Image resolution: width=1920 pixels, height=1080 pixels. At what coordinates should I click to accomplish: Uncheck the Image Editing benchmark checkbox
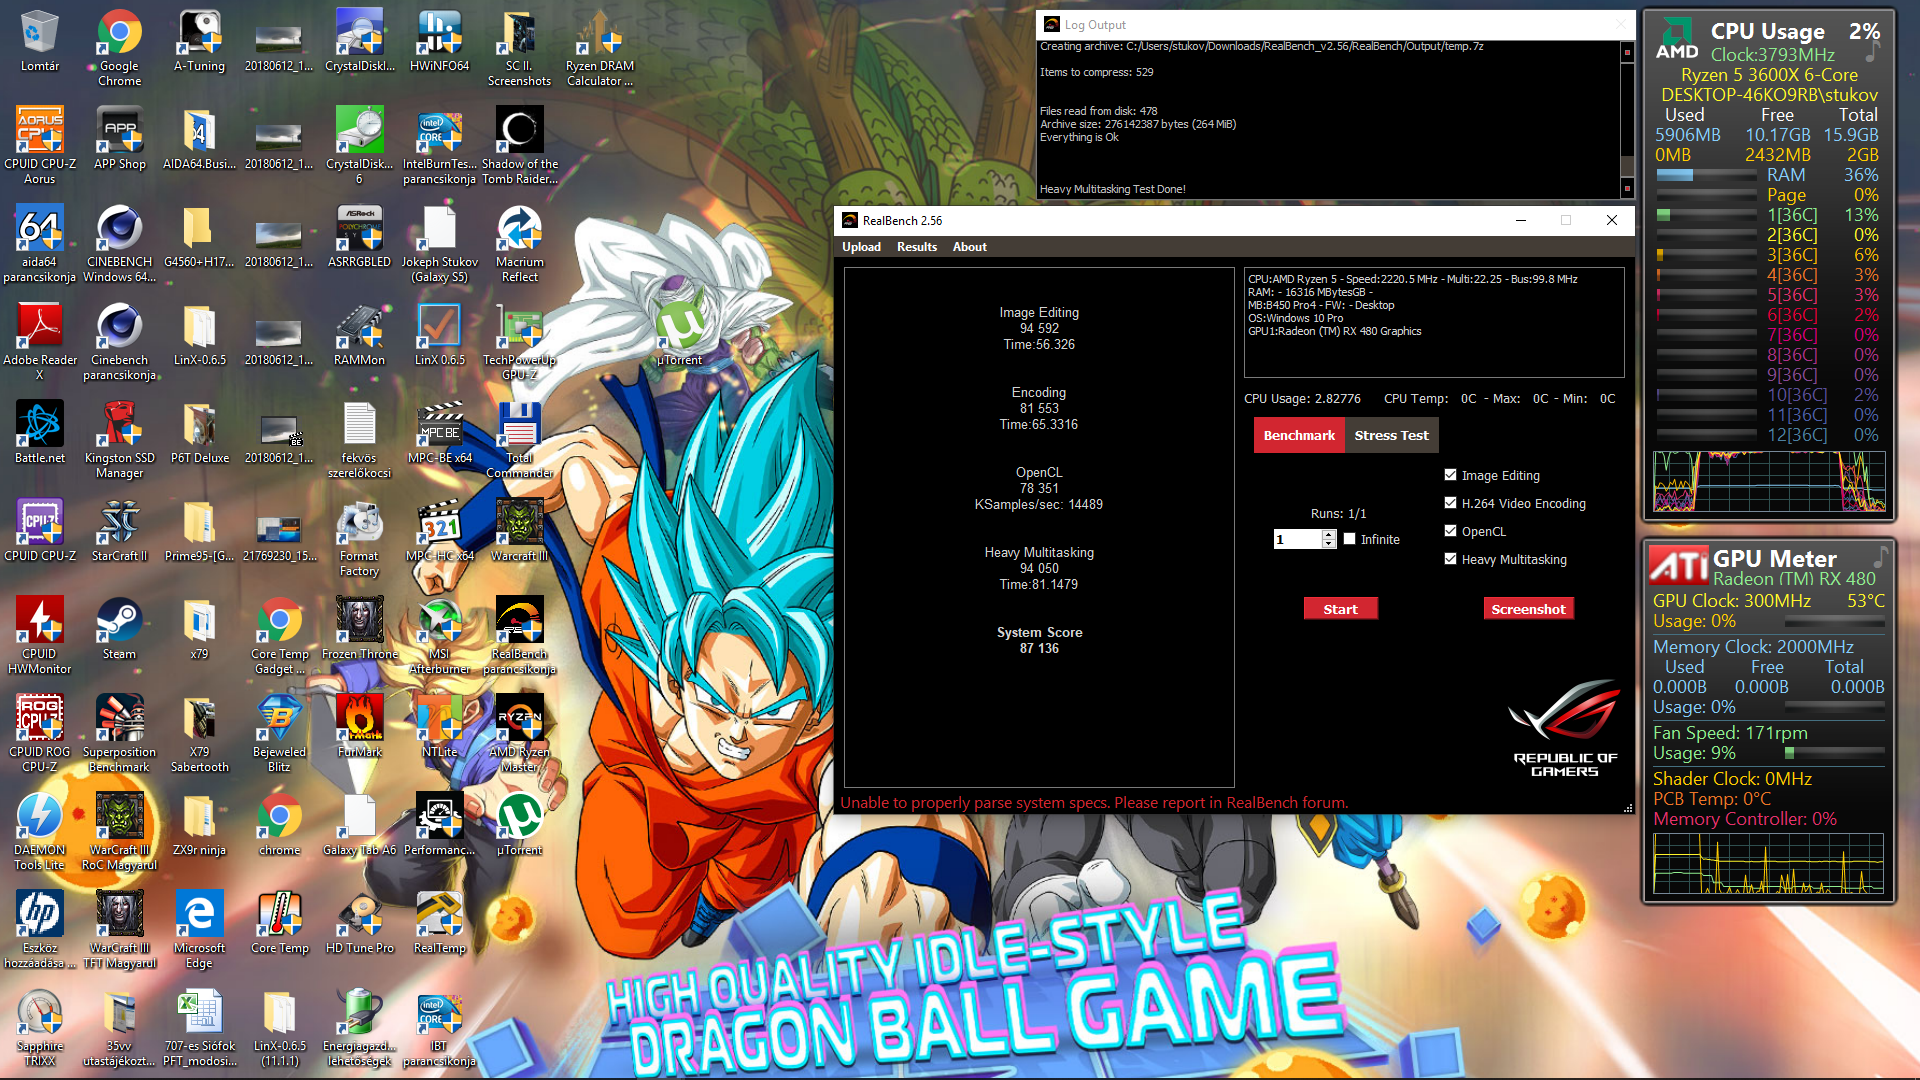click(x=1450, y=475)
